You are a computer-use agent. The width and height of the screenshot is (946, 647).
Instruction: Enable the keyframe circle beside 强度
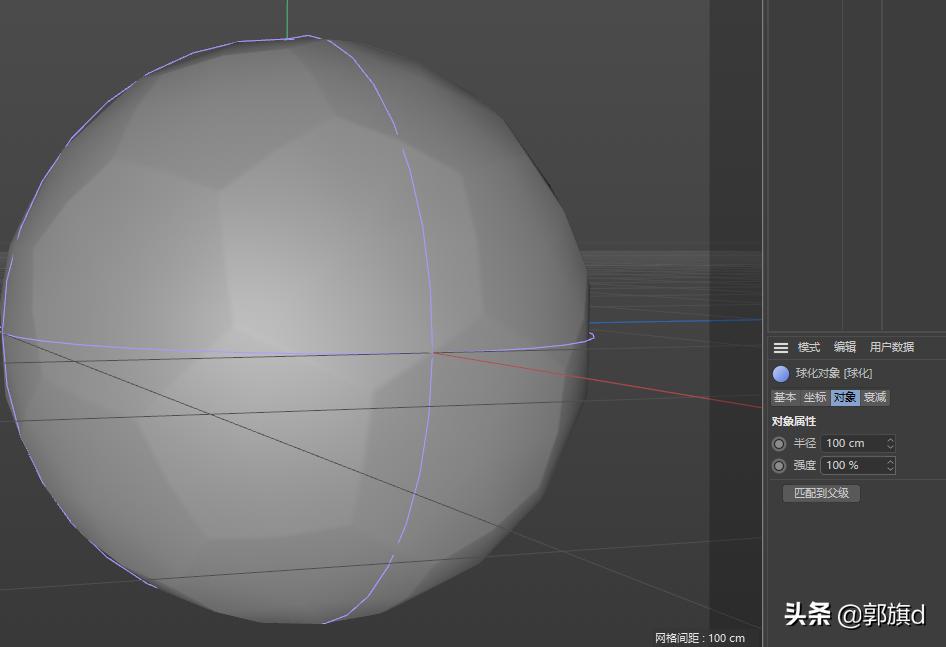pos(779,465)
